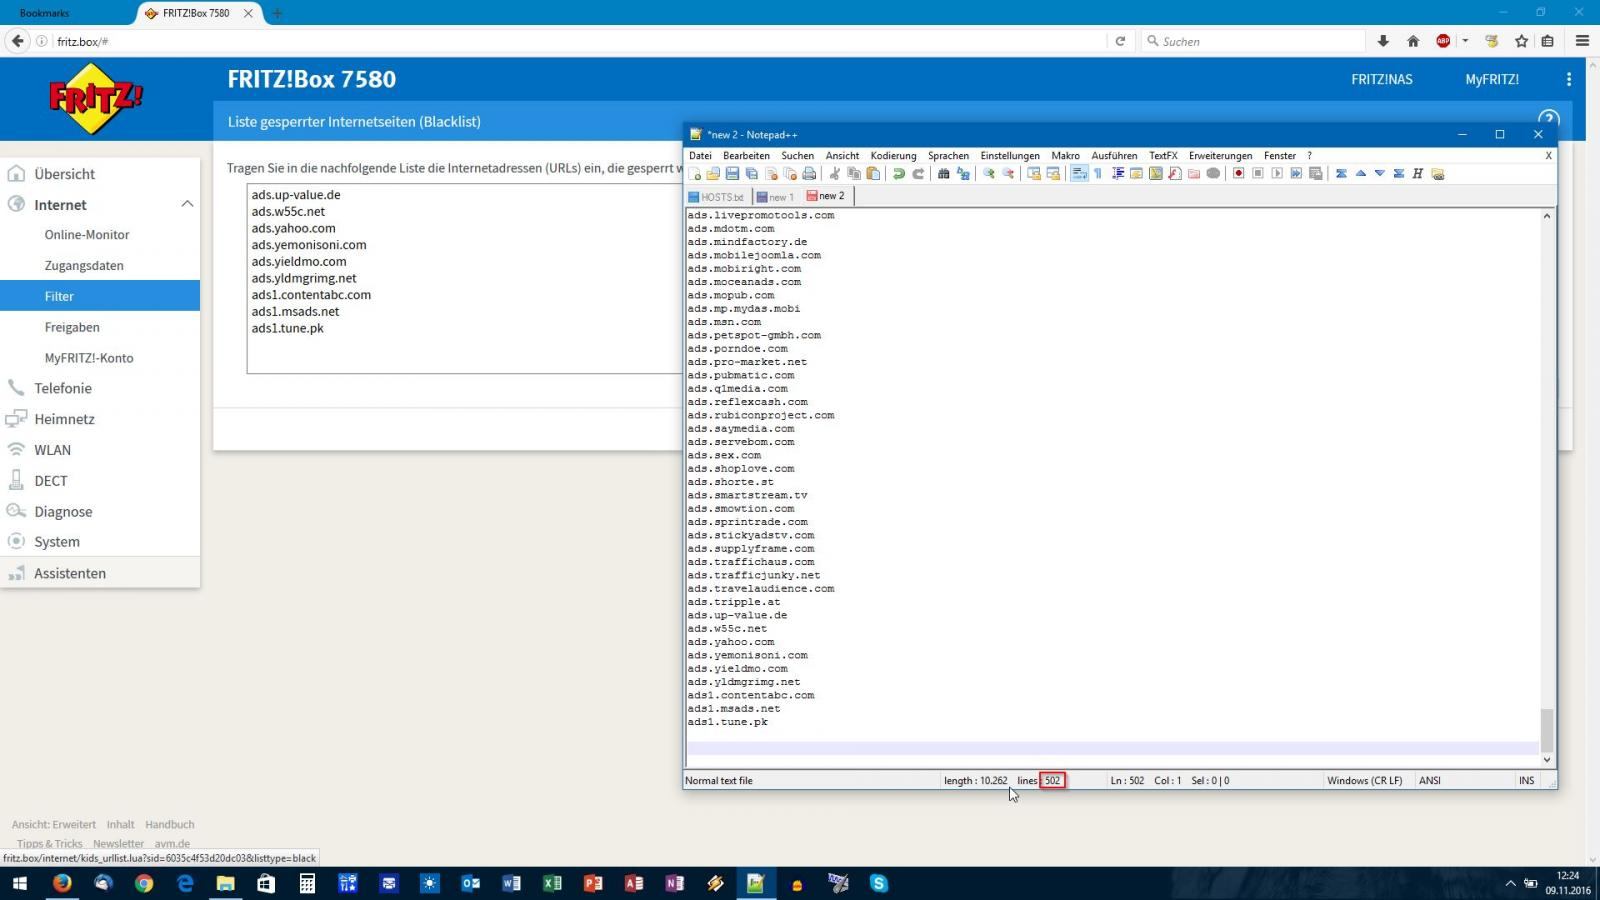
Task: Click the Paste clipboard icon in Notepad++
Action: (x=873, y=174)
